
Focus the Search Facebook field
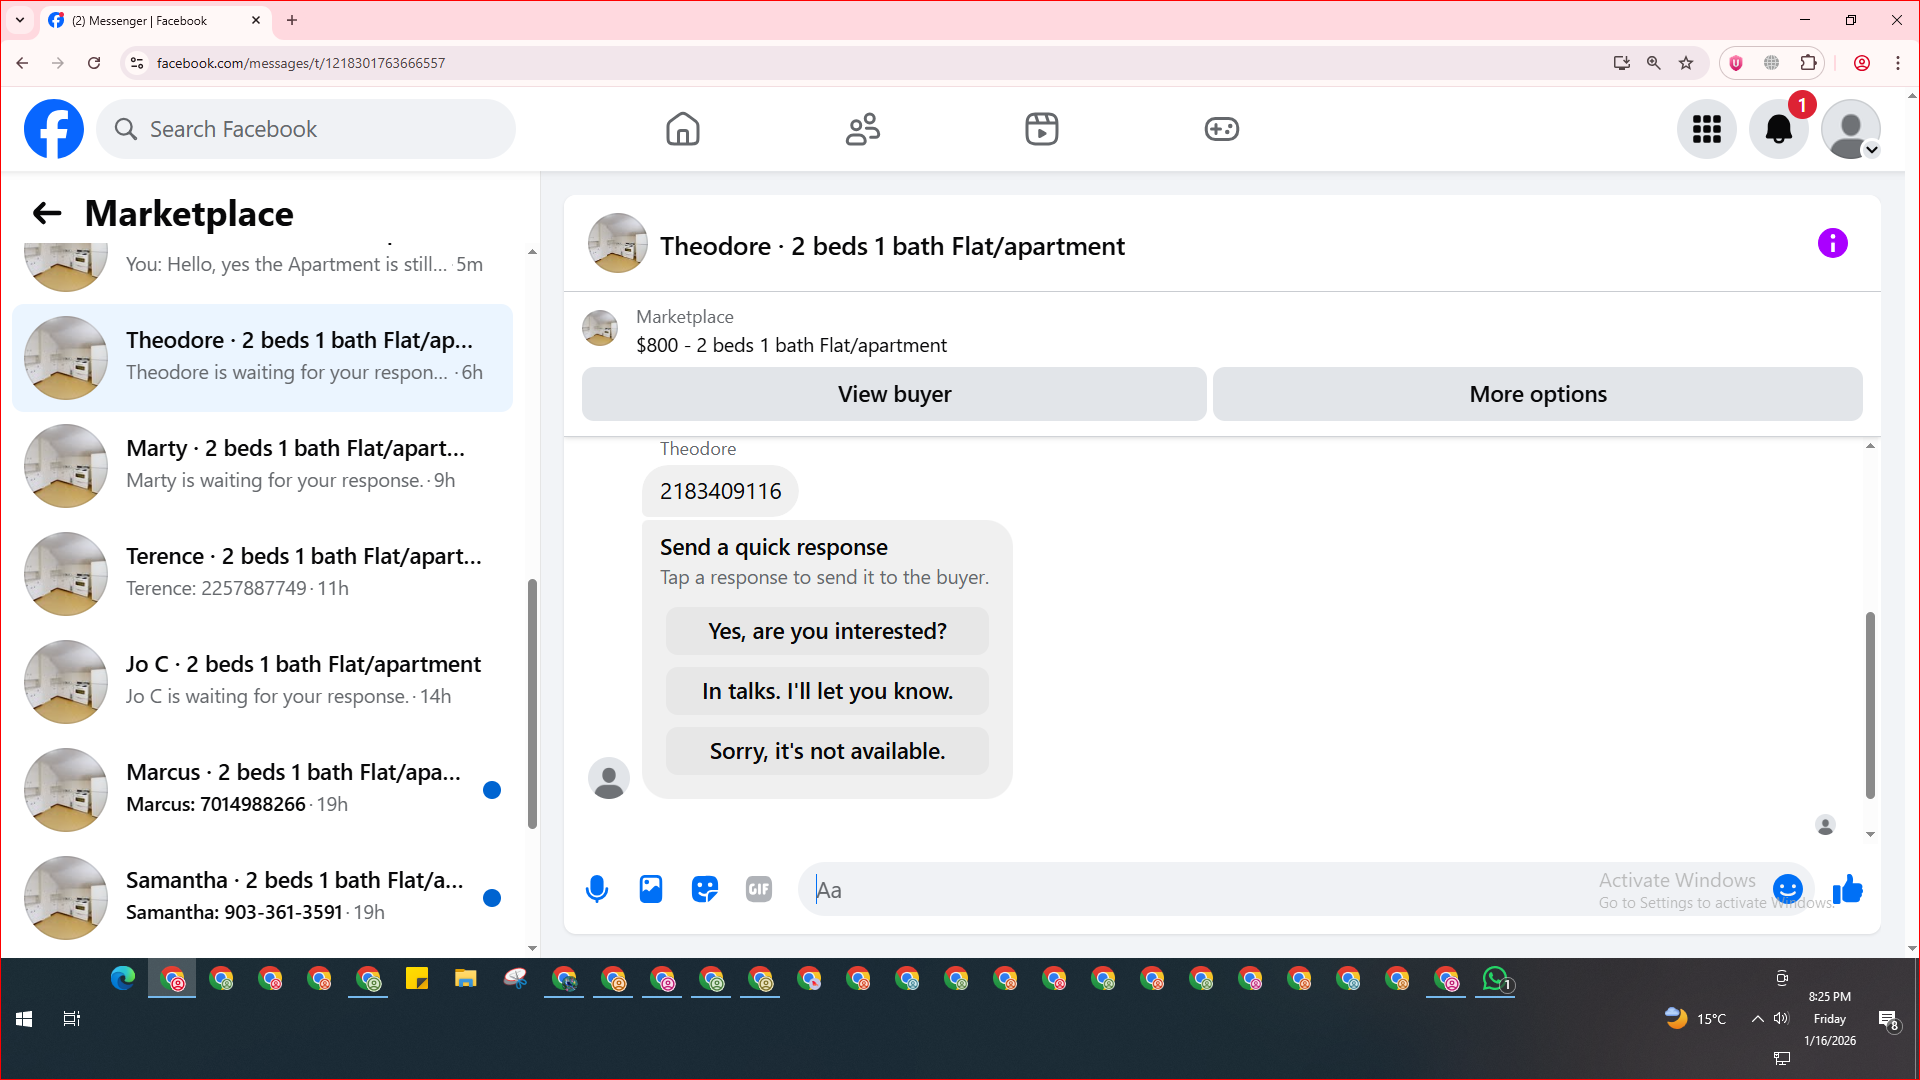coord(306,129)
